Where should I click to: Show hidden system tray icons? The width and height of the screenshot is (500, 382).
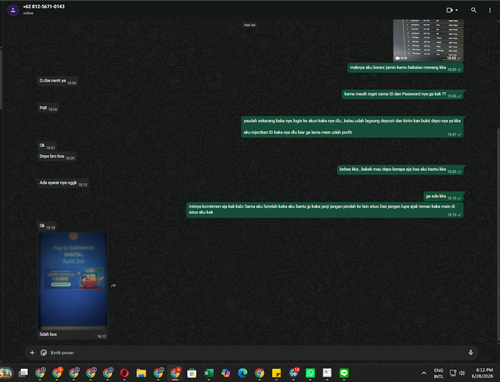point(424,373)
